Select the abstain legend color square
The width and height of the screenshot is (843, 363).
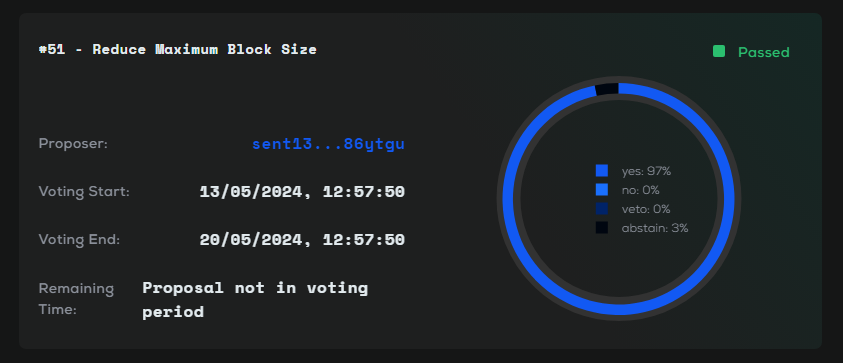(602, 228)
